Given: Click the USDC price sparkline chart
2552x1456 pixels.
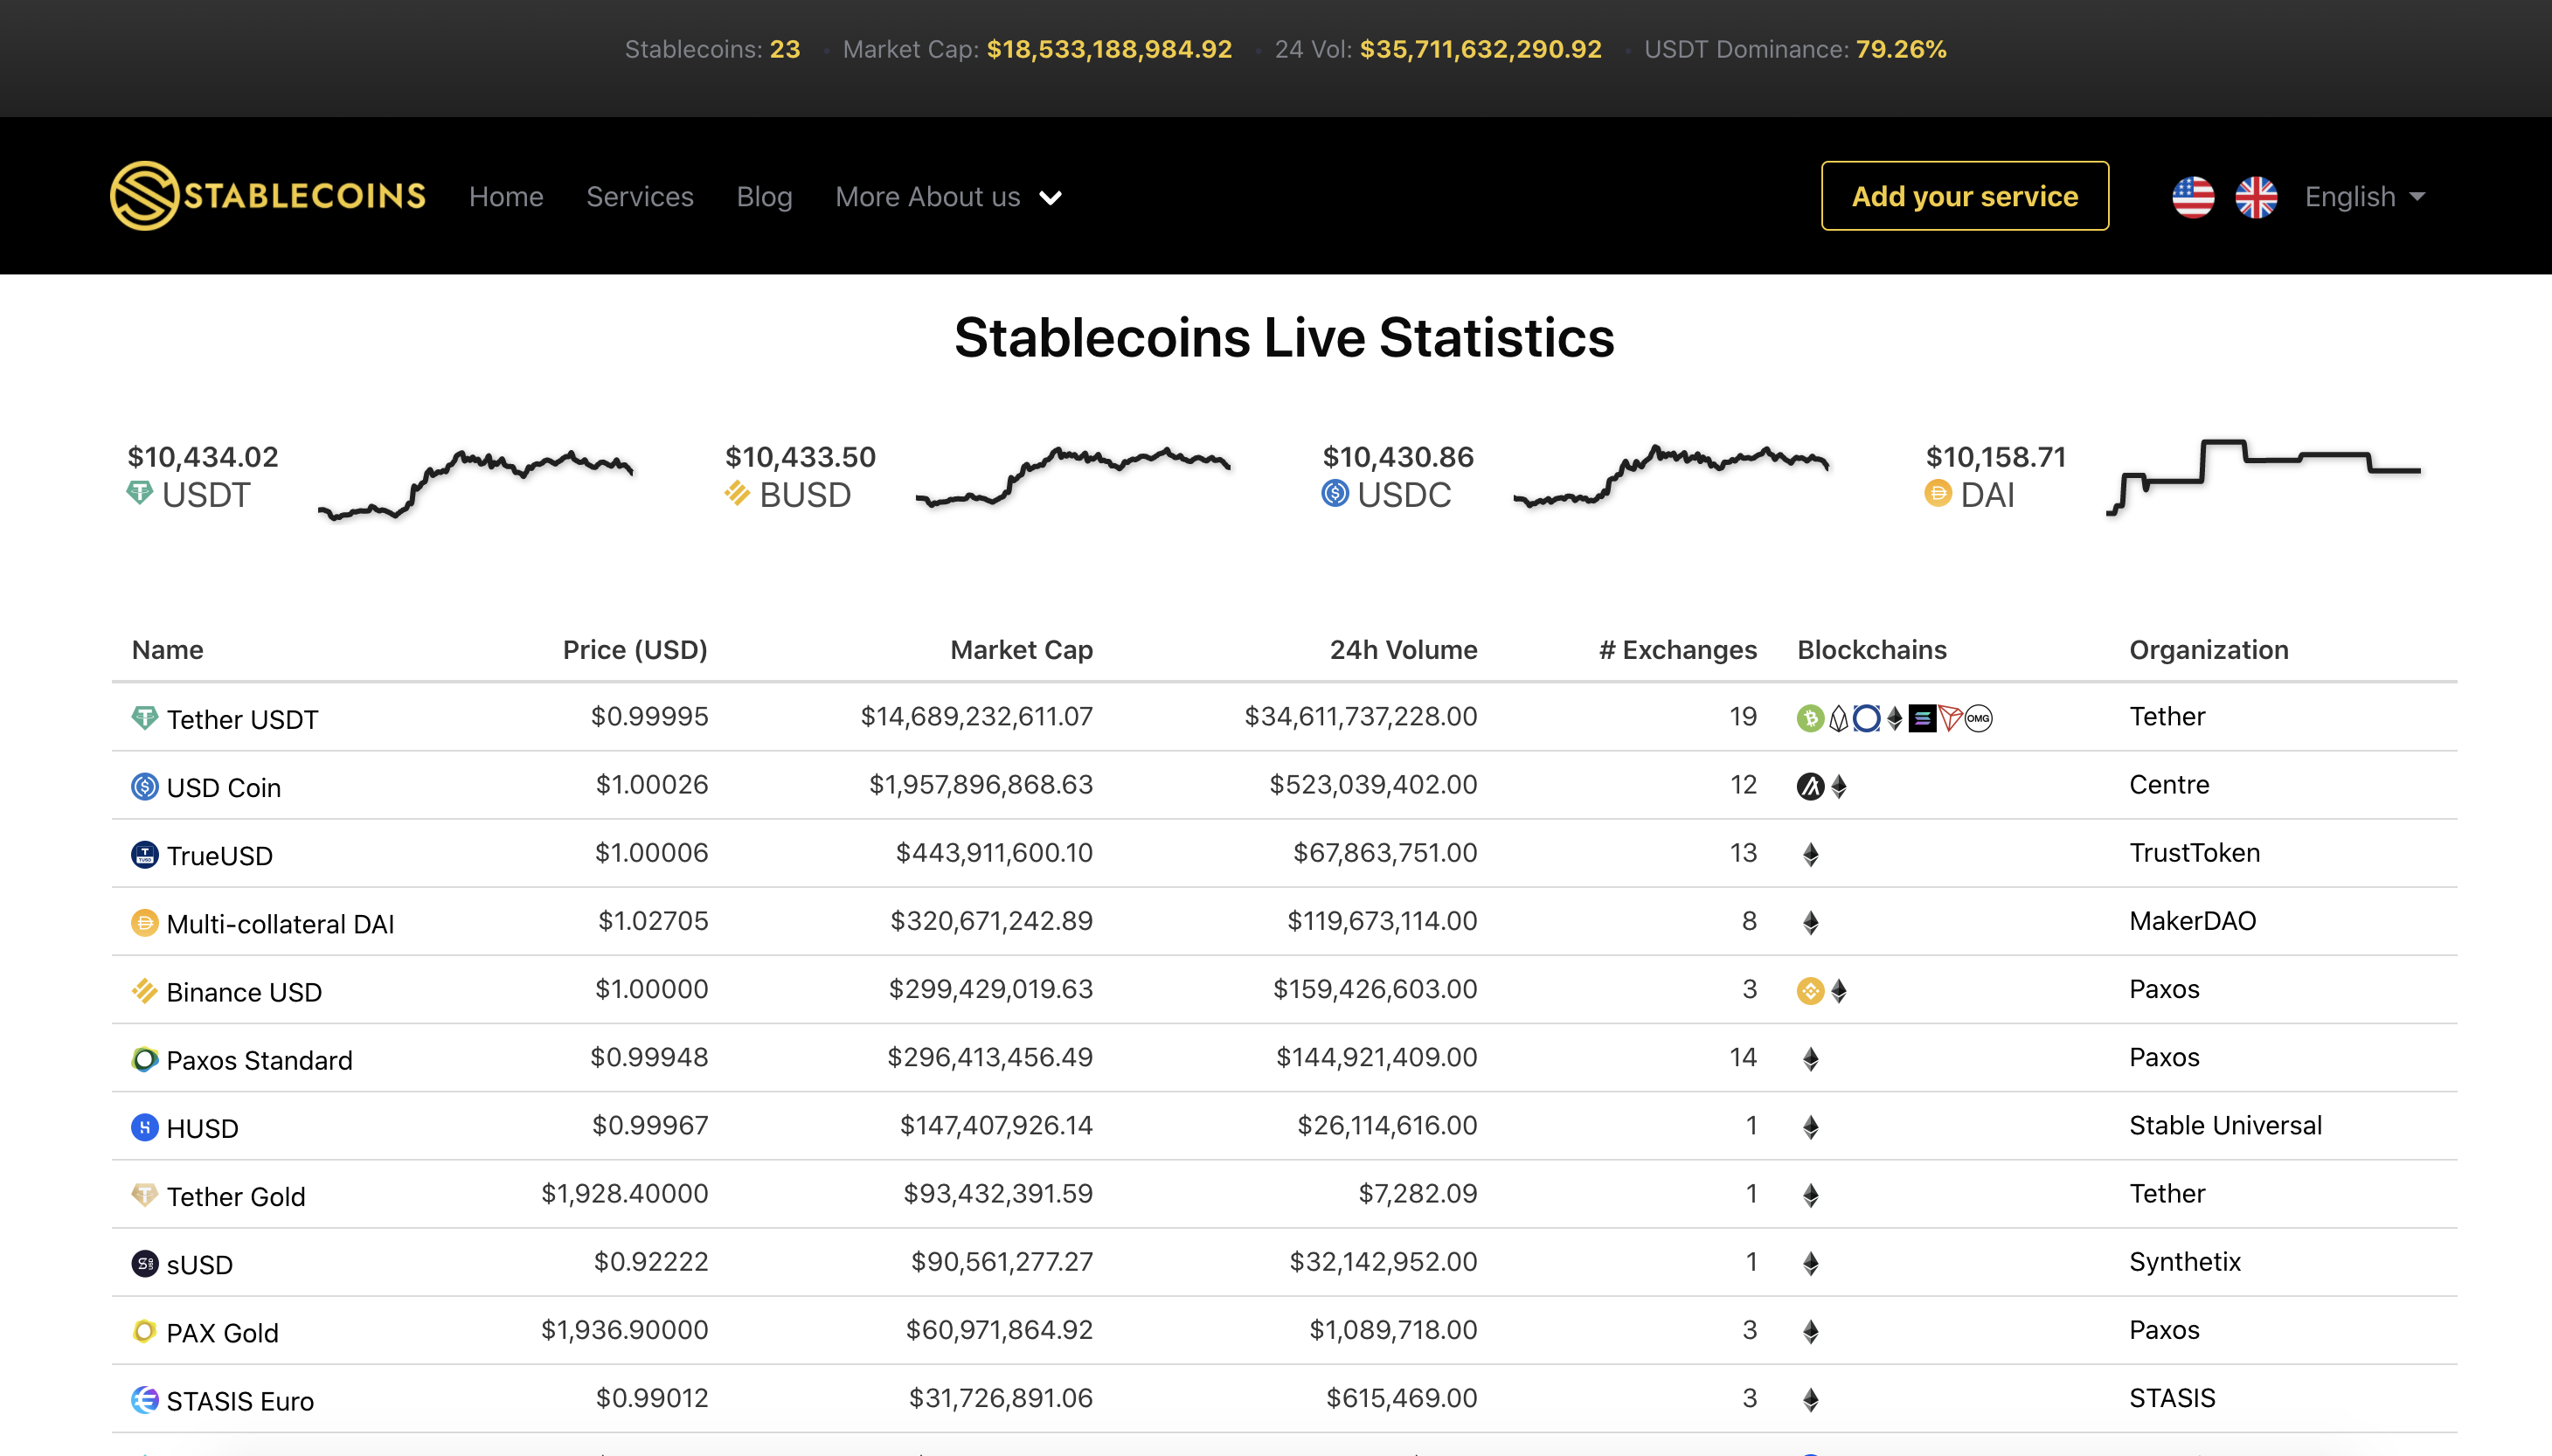Looking at the screenshot, I should (1671, 476).
